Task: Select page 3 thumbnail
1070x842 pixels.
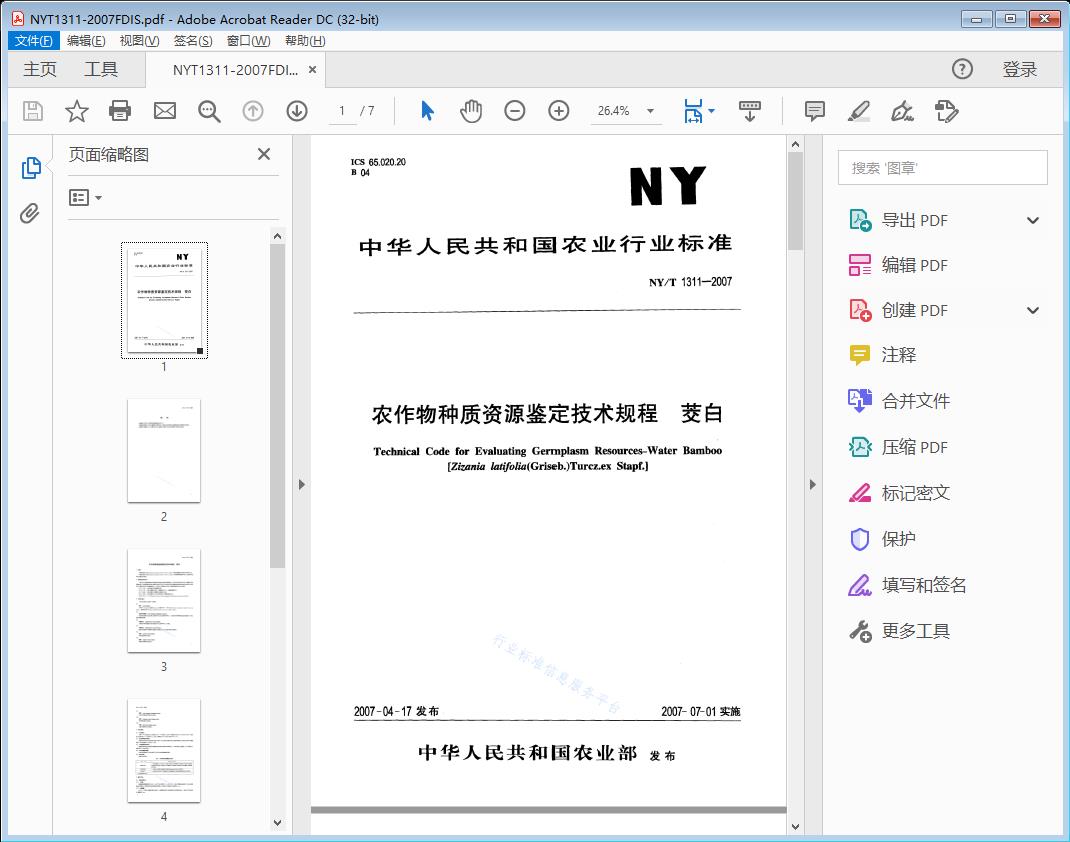Action: 164,601
